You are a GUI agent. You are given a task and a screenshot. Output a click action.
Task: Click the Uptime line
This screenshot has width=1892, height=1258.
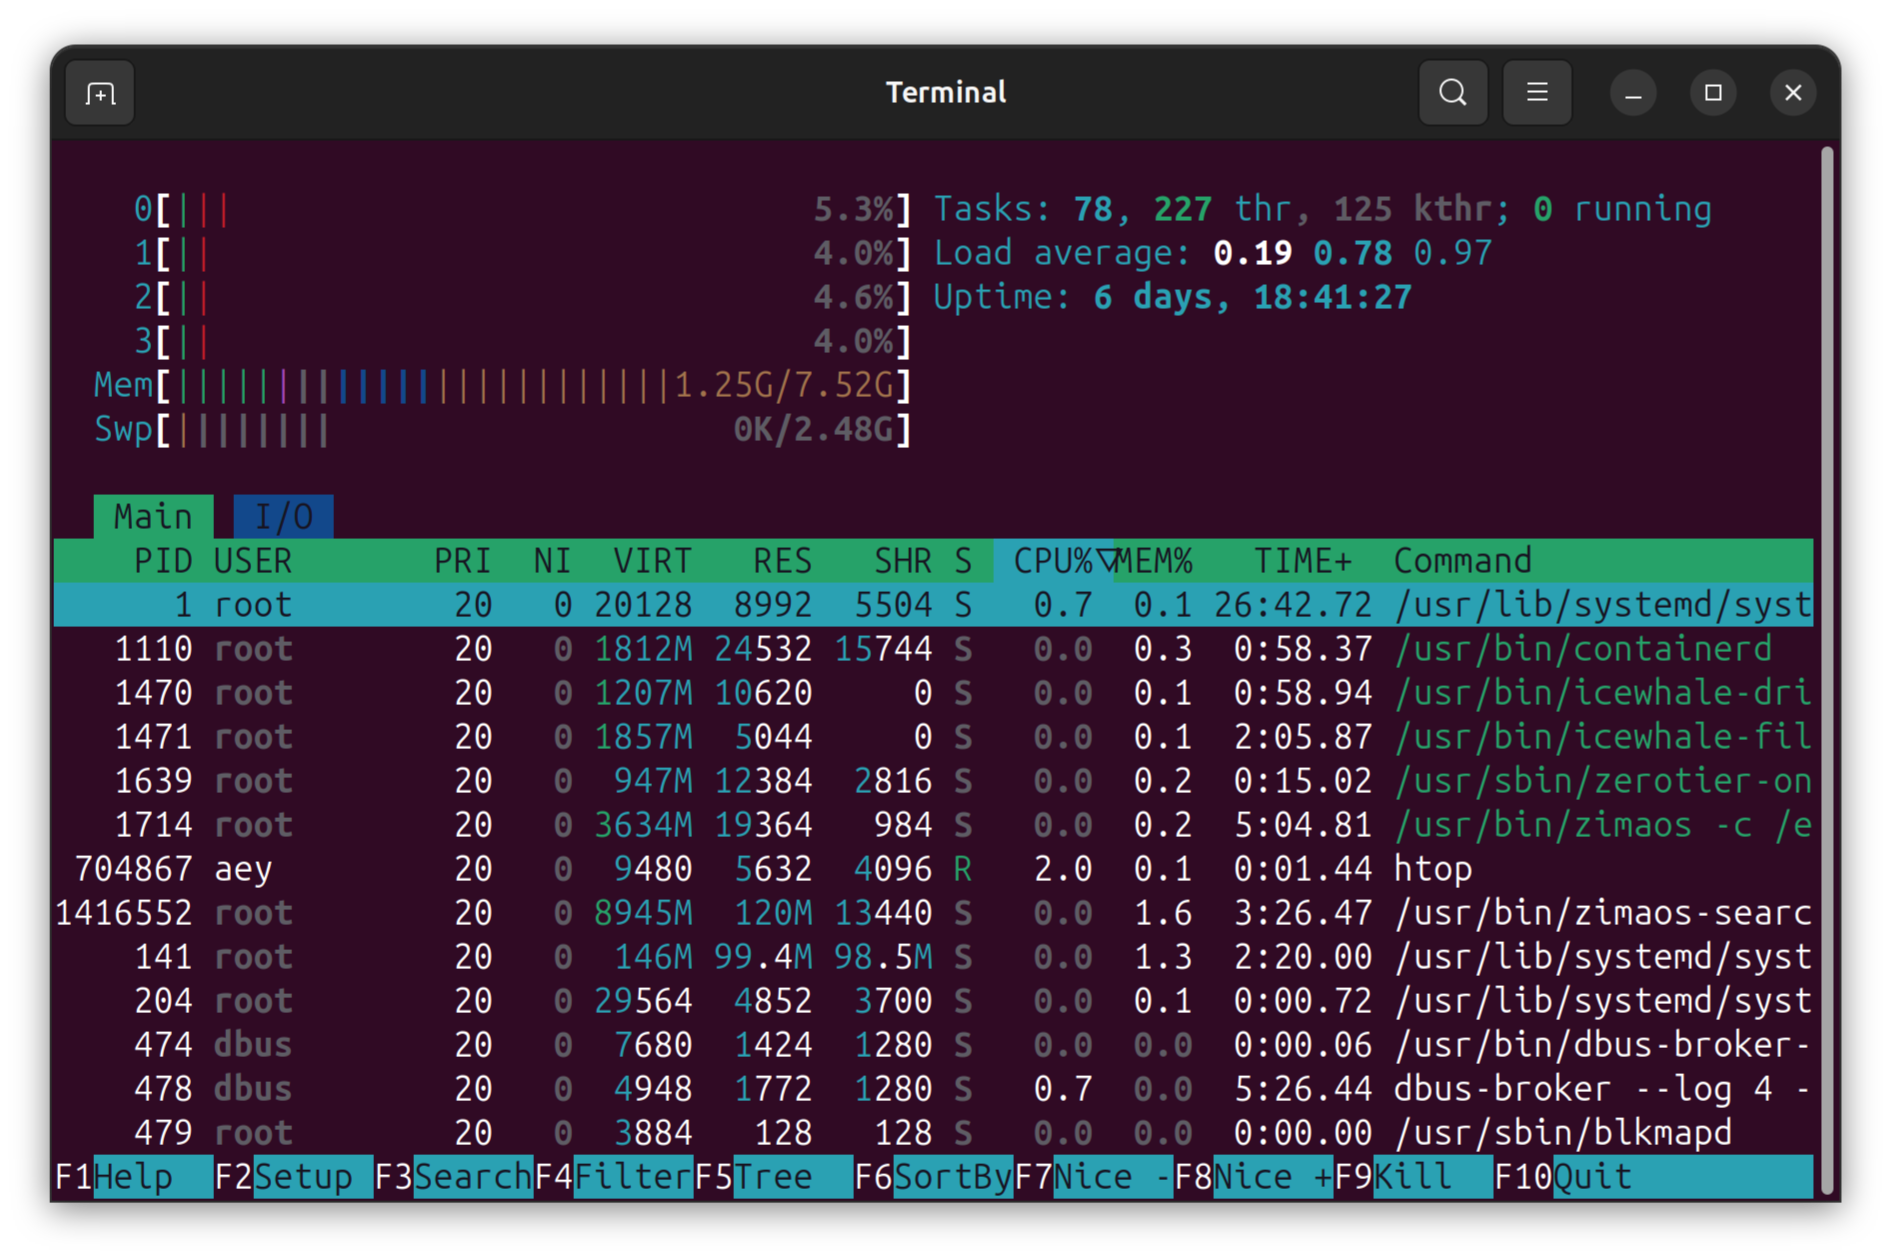point(1172,298)
